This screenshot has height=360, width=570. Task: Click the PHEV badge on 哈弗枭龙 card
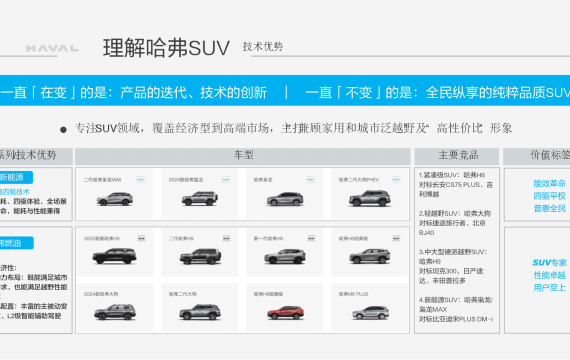tap(311, 180)
